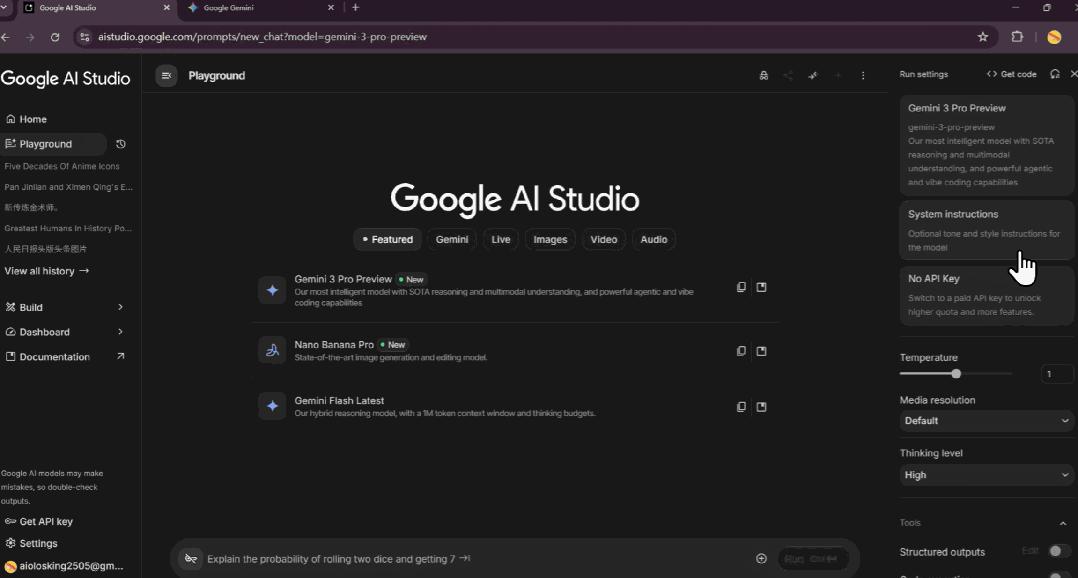Open the Media resolution dropdown
The height and width of the screenshot is (578, 1078).
click(x=986, y=421)
